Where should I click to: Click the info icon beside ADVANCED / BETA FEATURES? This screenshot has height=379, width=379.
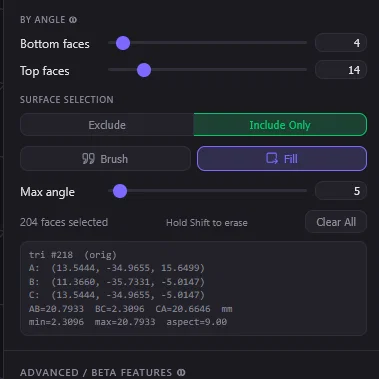pos(181,372)
